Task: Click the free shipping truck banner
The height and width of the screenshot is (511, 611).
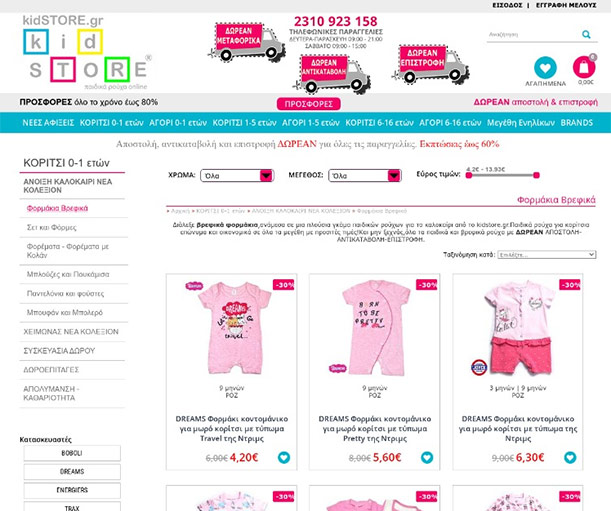Action: tap(247, 42)
